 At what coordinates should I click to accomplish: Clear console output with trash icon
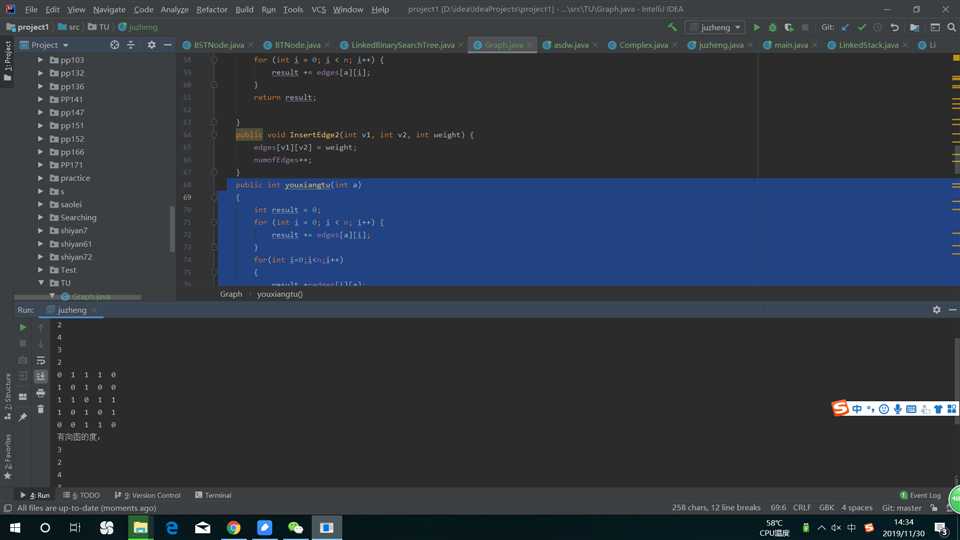coord(40,409)
